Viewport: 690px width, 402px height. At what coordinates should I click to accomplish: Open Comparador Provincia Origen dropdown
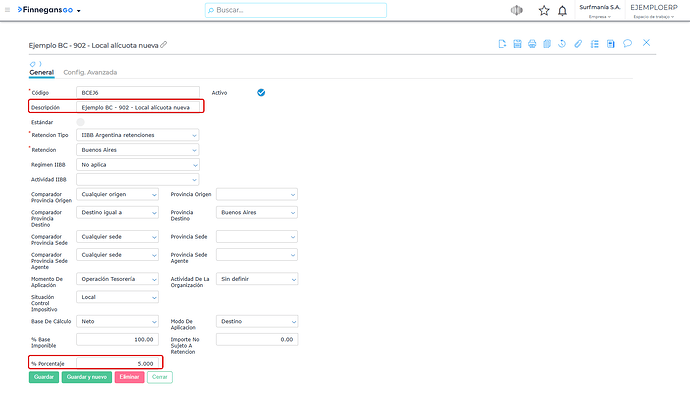(117, 194)
